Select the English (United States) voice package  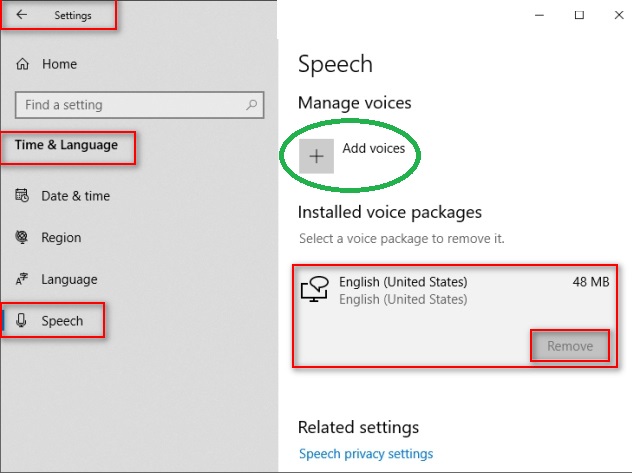coord(455,315)
